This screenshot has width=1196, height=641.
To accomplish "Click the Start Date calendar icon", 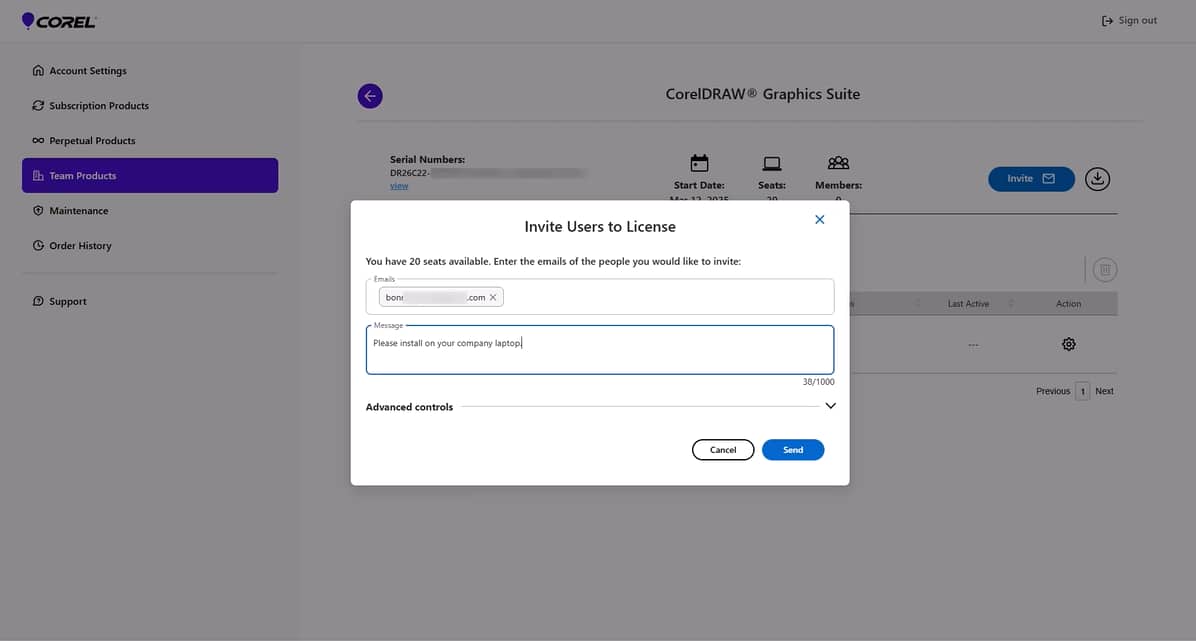I will (x=699, y=163).
